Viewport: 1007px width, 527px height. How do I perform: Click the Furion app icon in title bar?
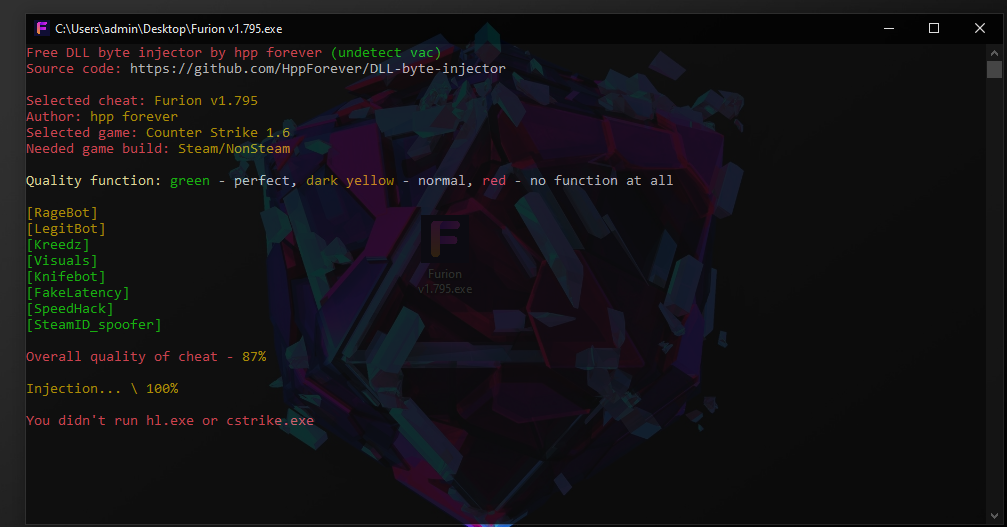pyautogui.click(x=42, y=28)
